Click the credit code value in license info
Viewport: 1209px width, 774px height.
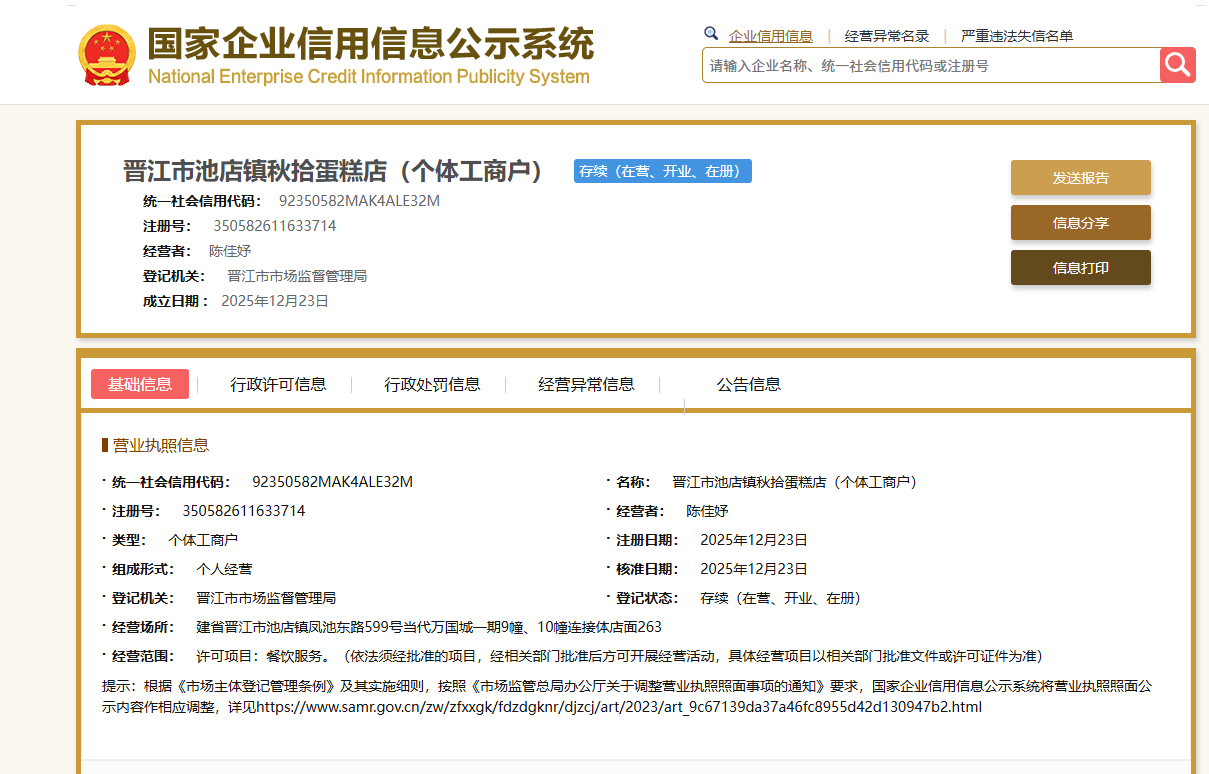(x=332, y=482)
